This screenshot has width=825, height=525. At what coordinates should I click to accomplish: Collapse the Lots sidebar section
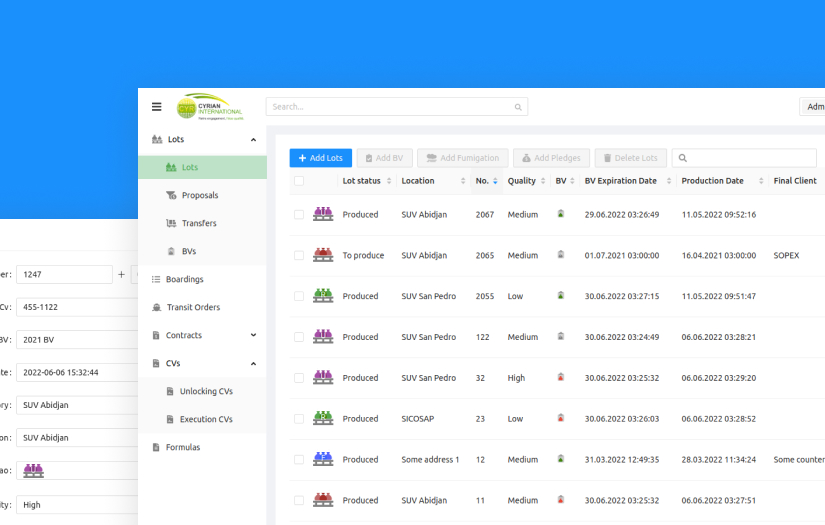click(253, 140)
